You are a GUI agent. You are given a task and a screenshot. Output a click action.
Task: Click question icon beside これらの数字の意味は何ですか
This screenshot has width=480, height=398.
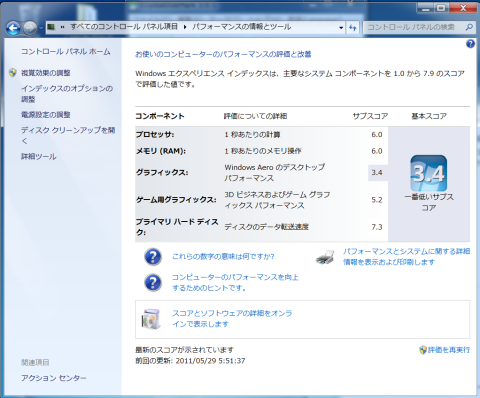(x=153, y=257)
